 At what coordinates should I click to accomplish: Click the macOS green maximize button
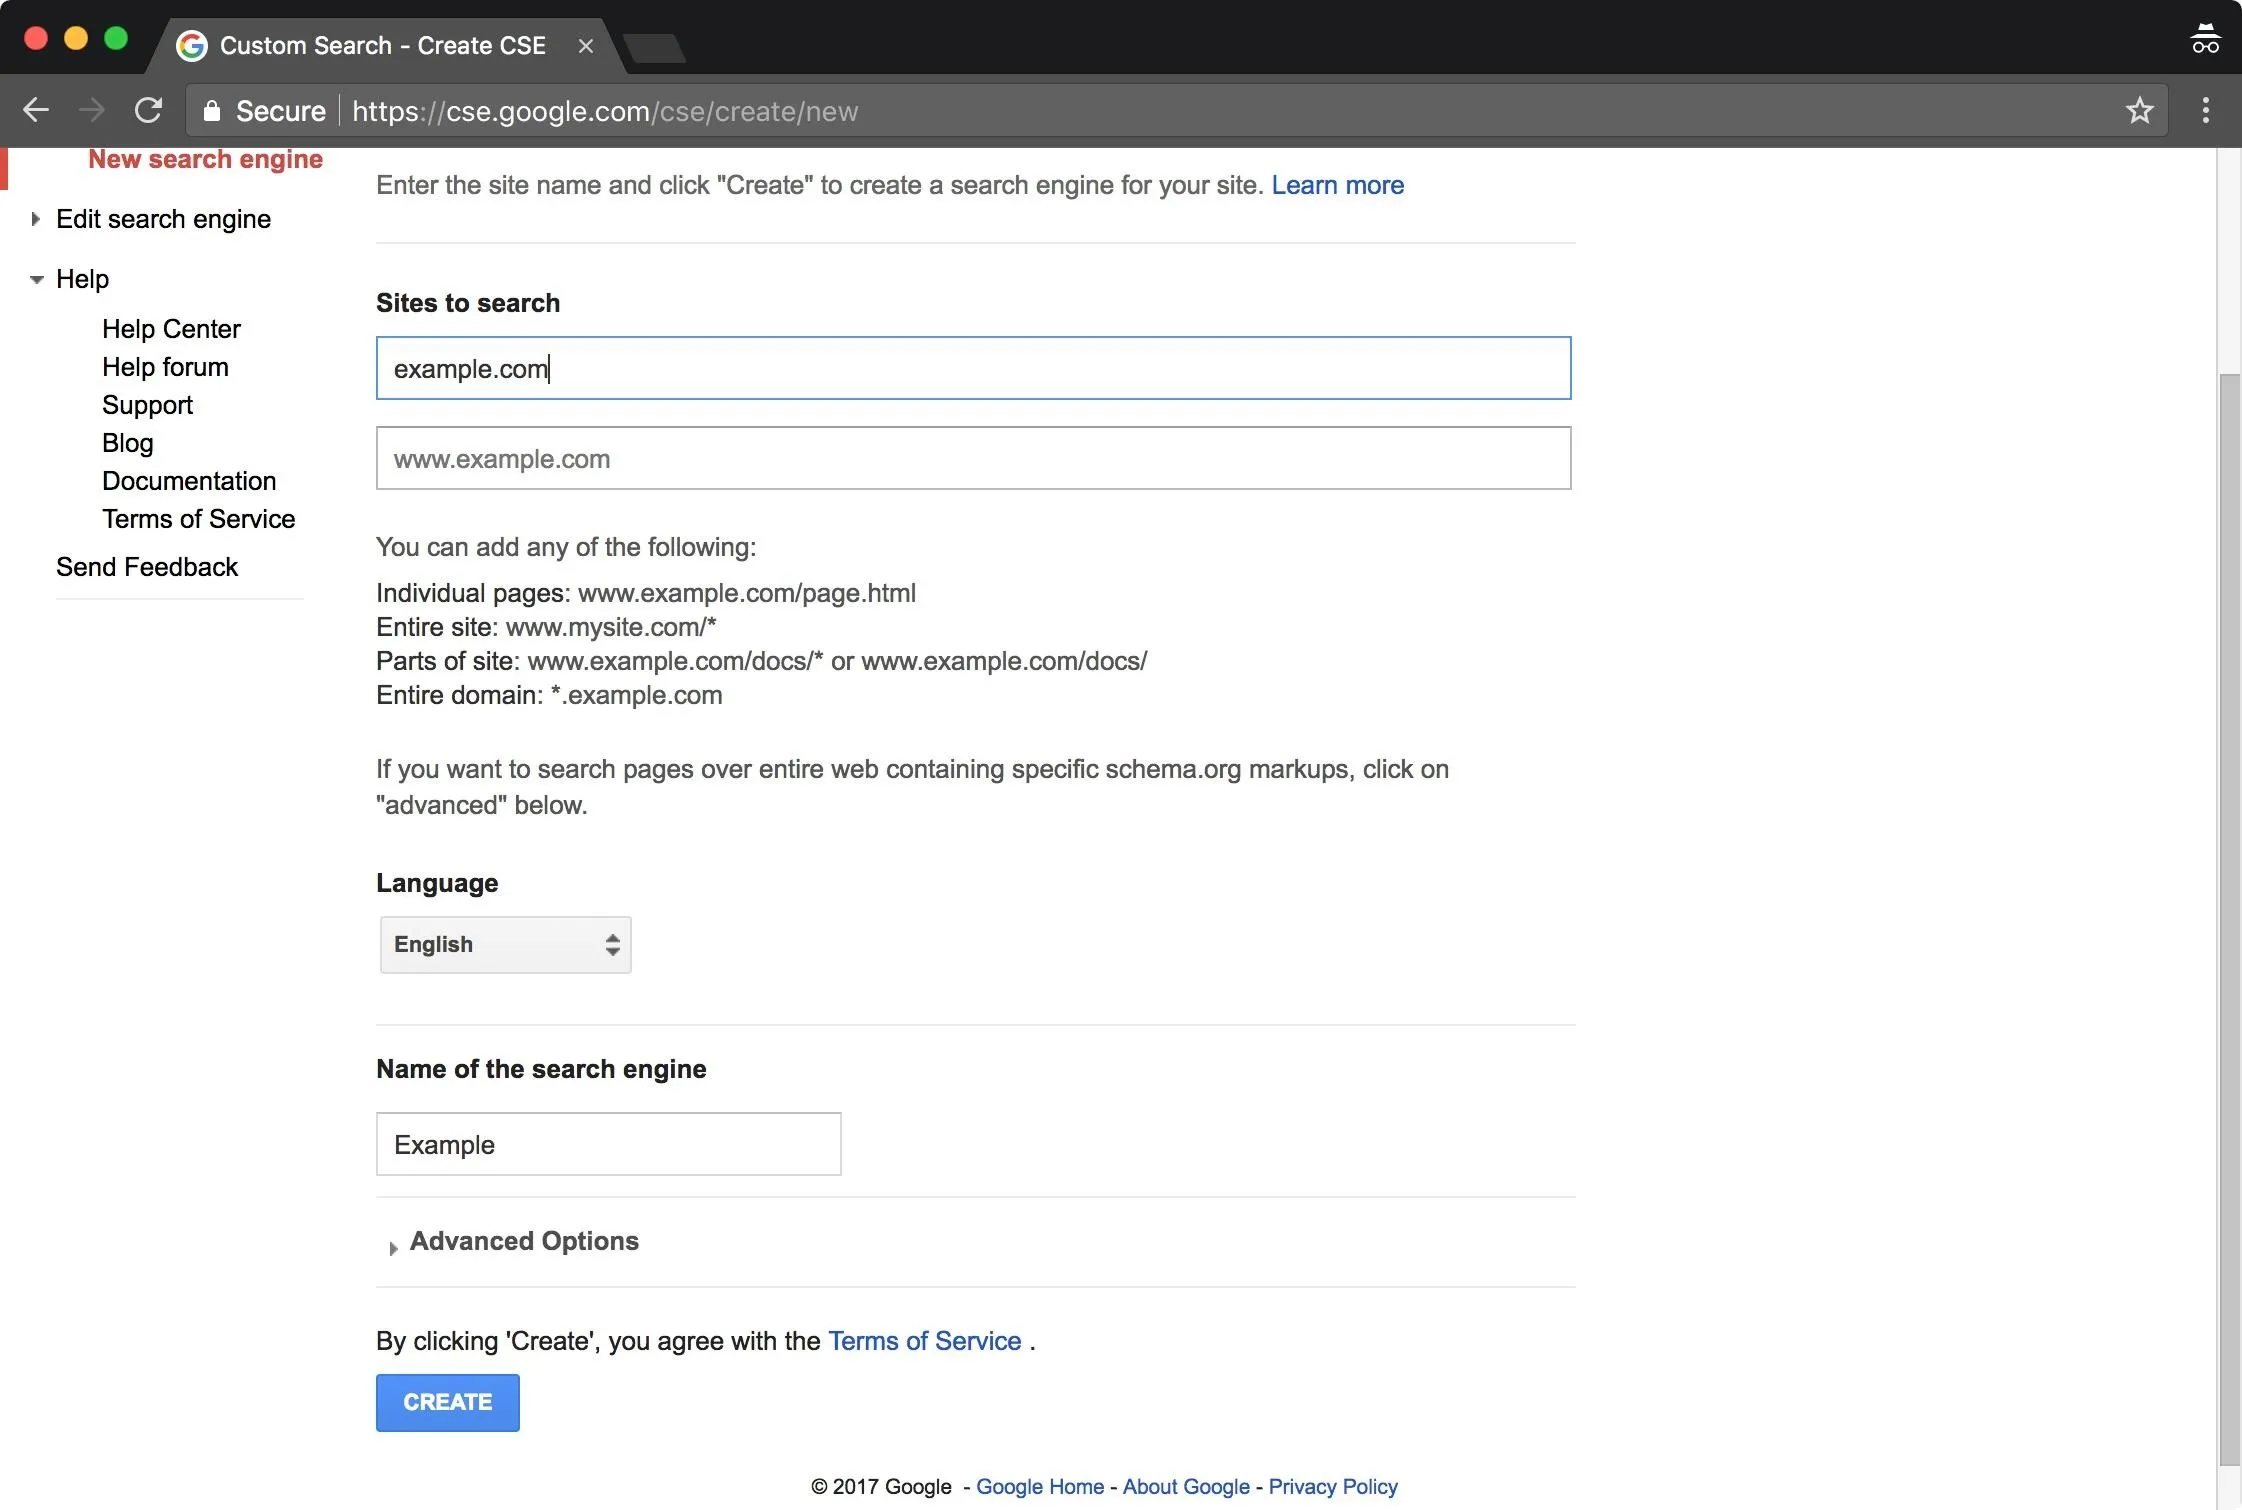pyautogui.click(x=116, y=38)
